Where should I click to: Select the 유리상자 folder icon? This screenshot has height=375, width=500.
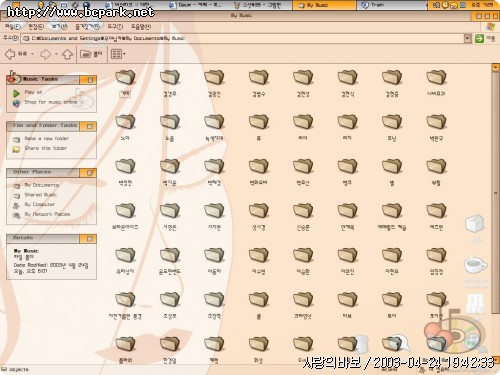[x=125, y=255]
